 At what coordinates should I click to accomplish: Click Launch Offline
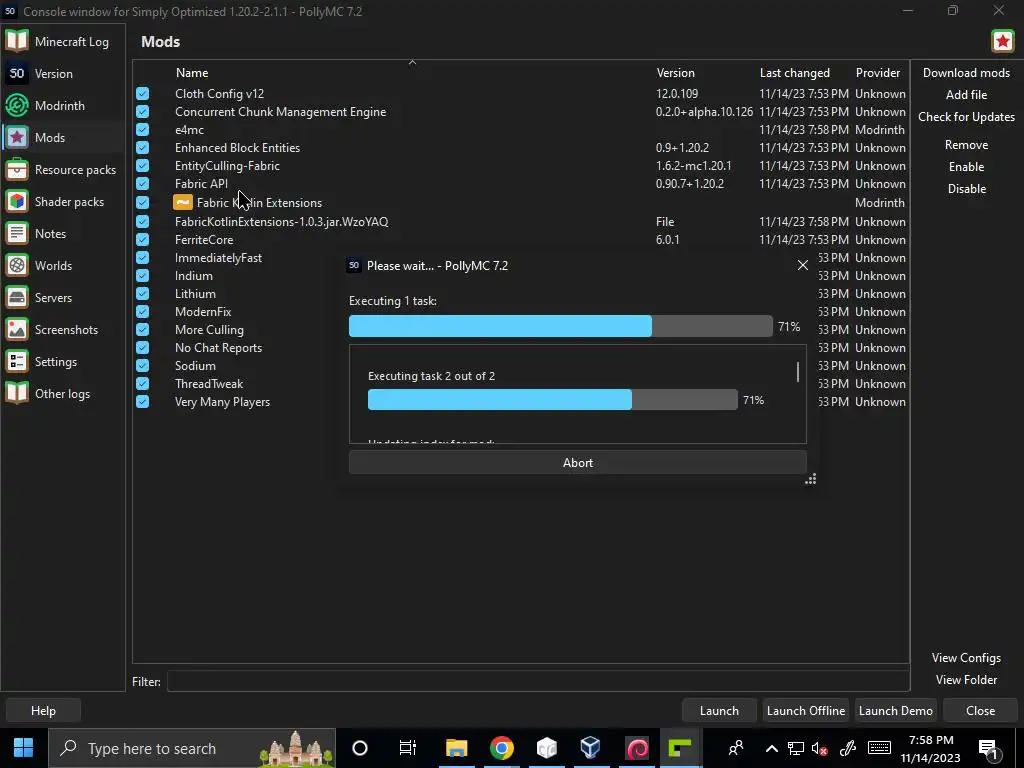805,711
